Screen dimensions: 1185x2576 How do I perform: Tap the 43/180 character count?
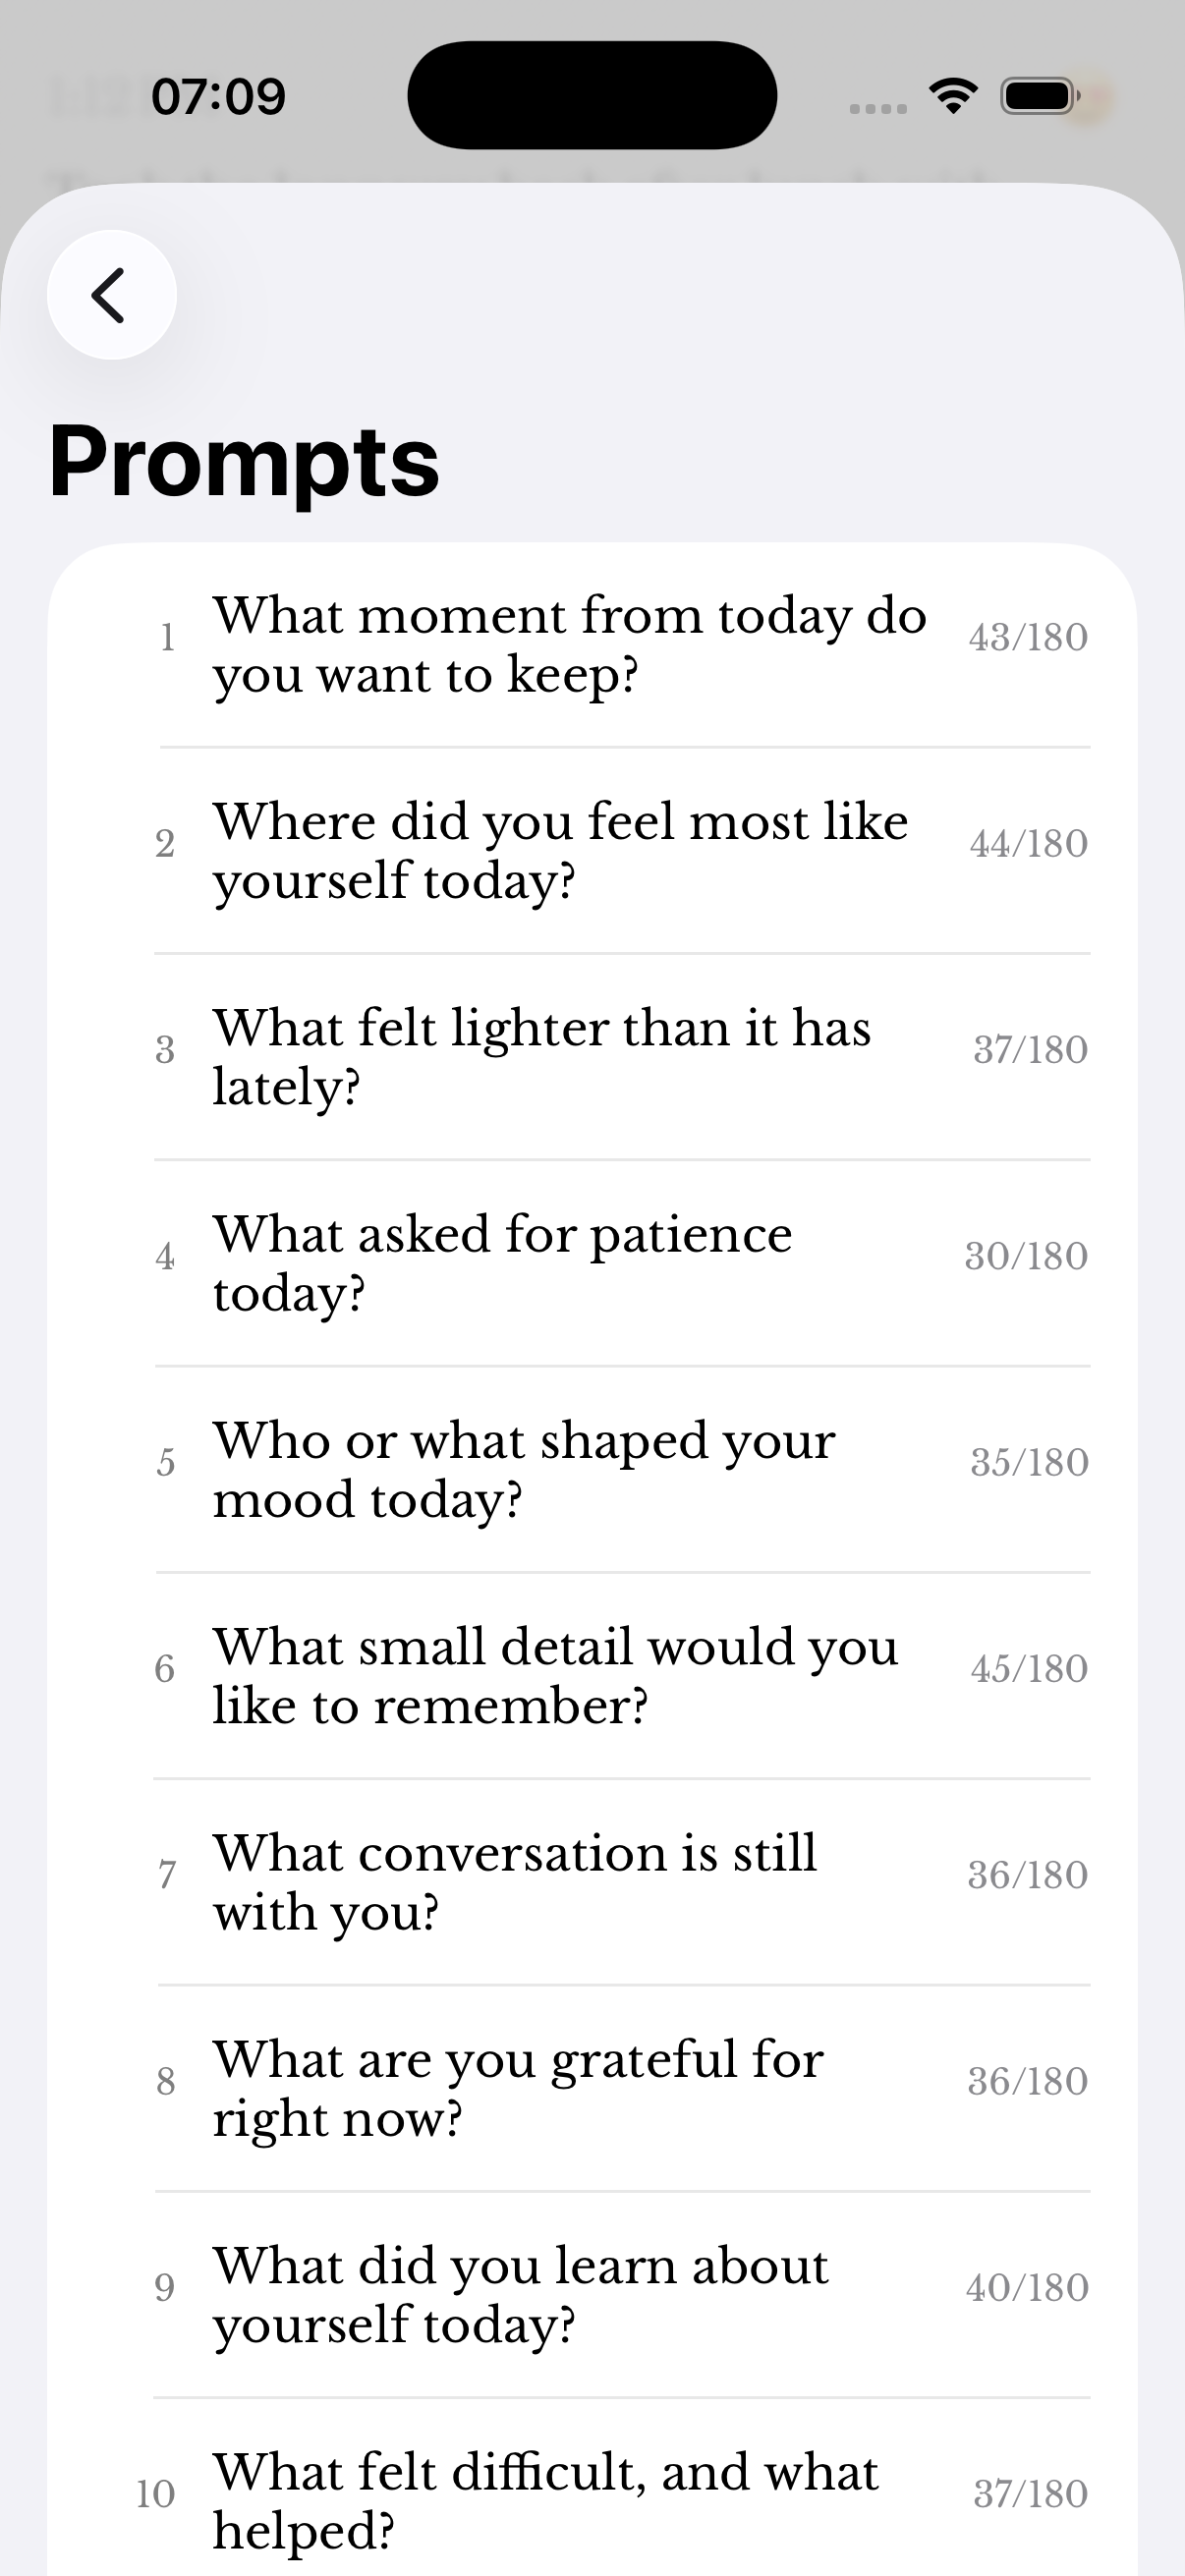pyautogui.click(x=1028, y=638)
